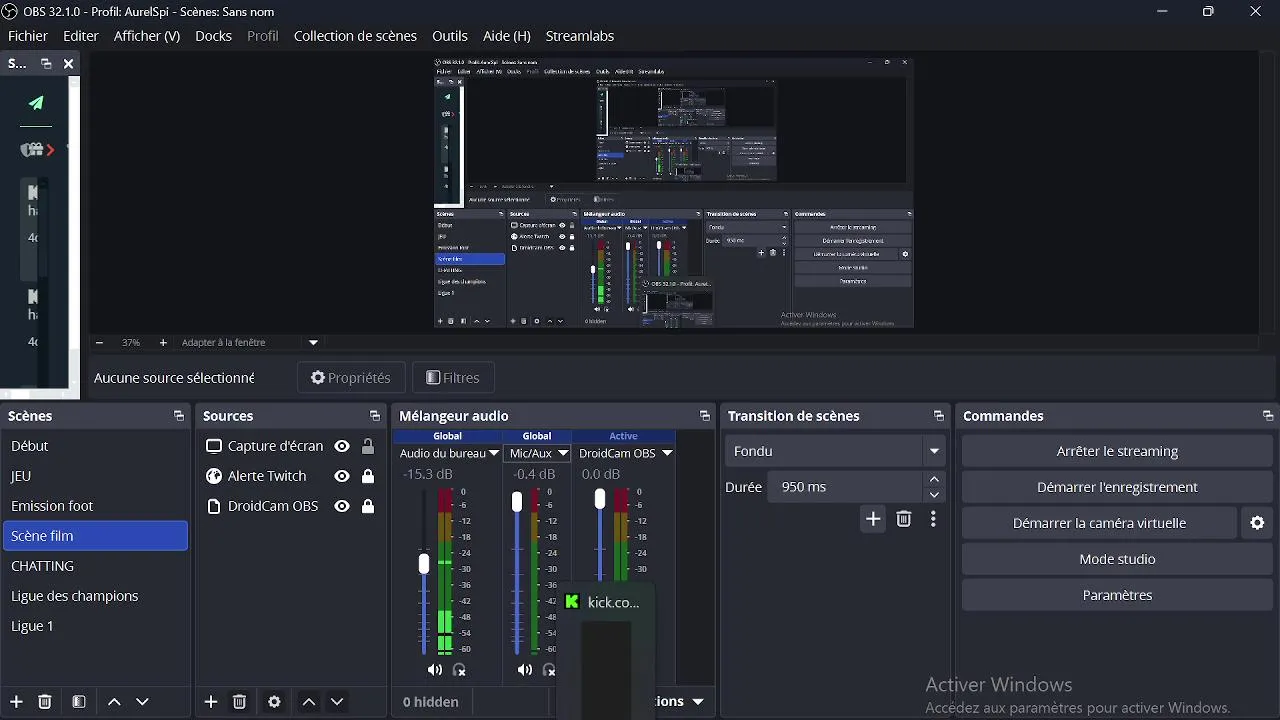Hide the DroidCam OBS source
1280x720 pixels.
[342, 506]
